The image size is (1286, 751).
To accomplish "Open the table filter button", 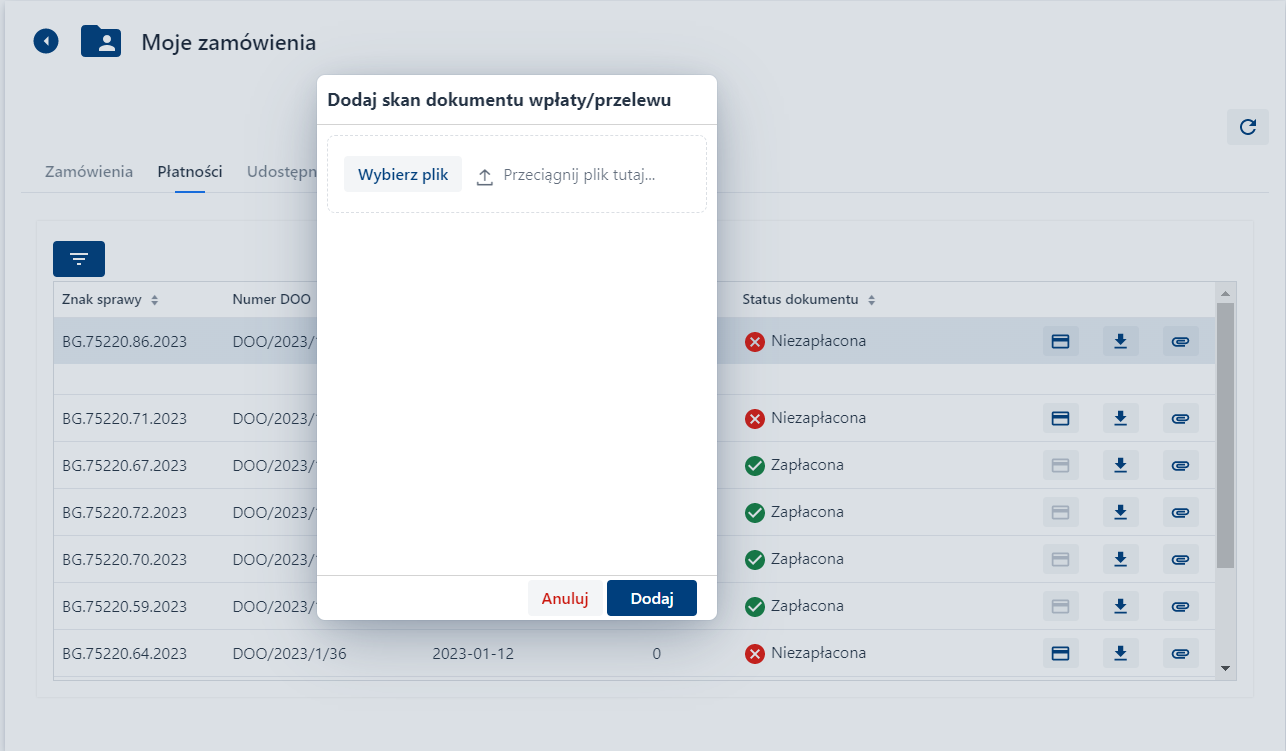I will tap(79, 259).
